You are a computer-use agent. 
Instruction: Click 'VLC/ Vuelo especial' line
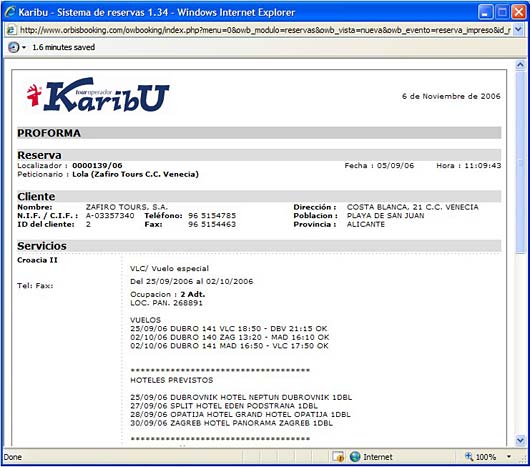(x=169, y=269)
